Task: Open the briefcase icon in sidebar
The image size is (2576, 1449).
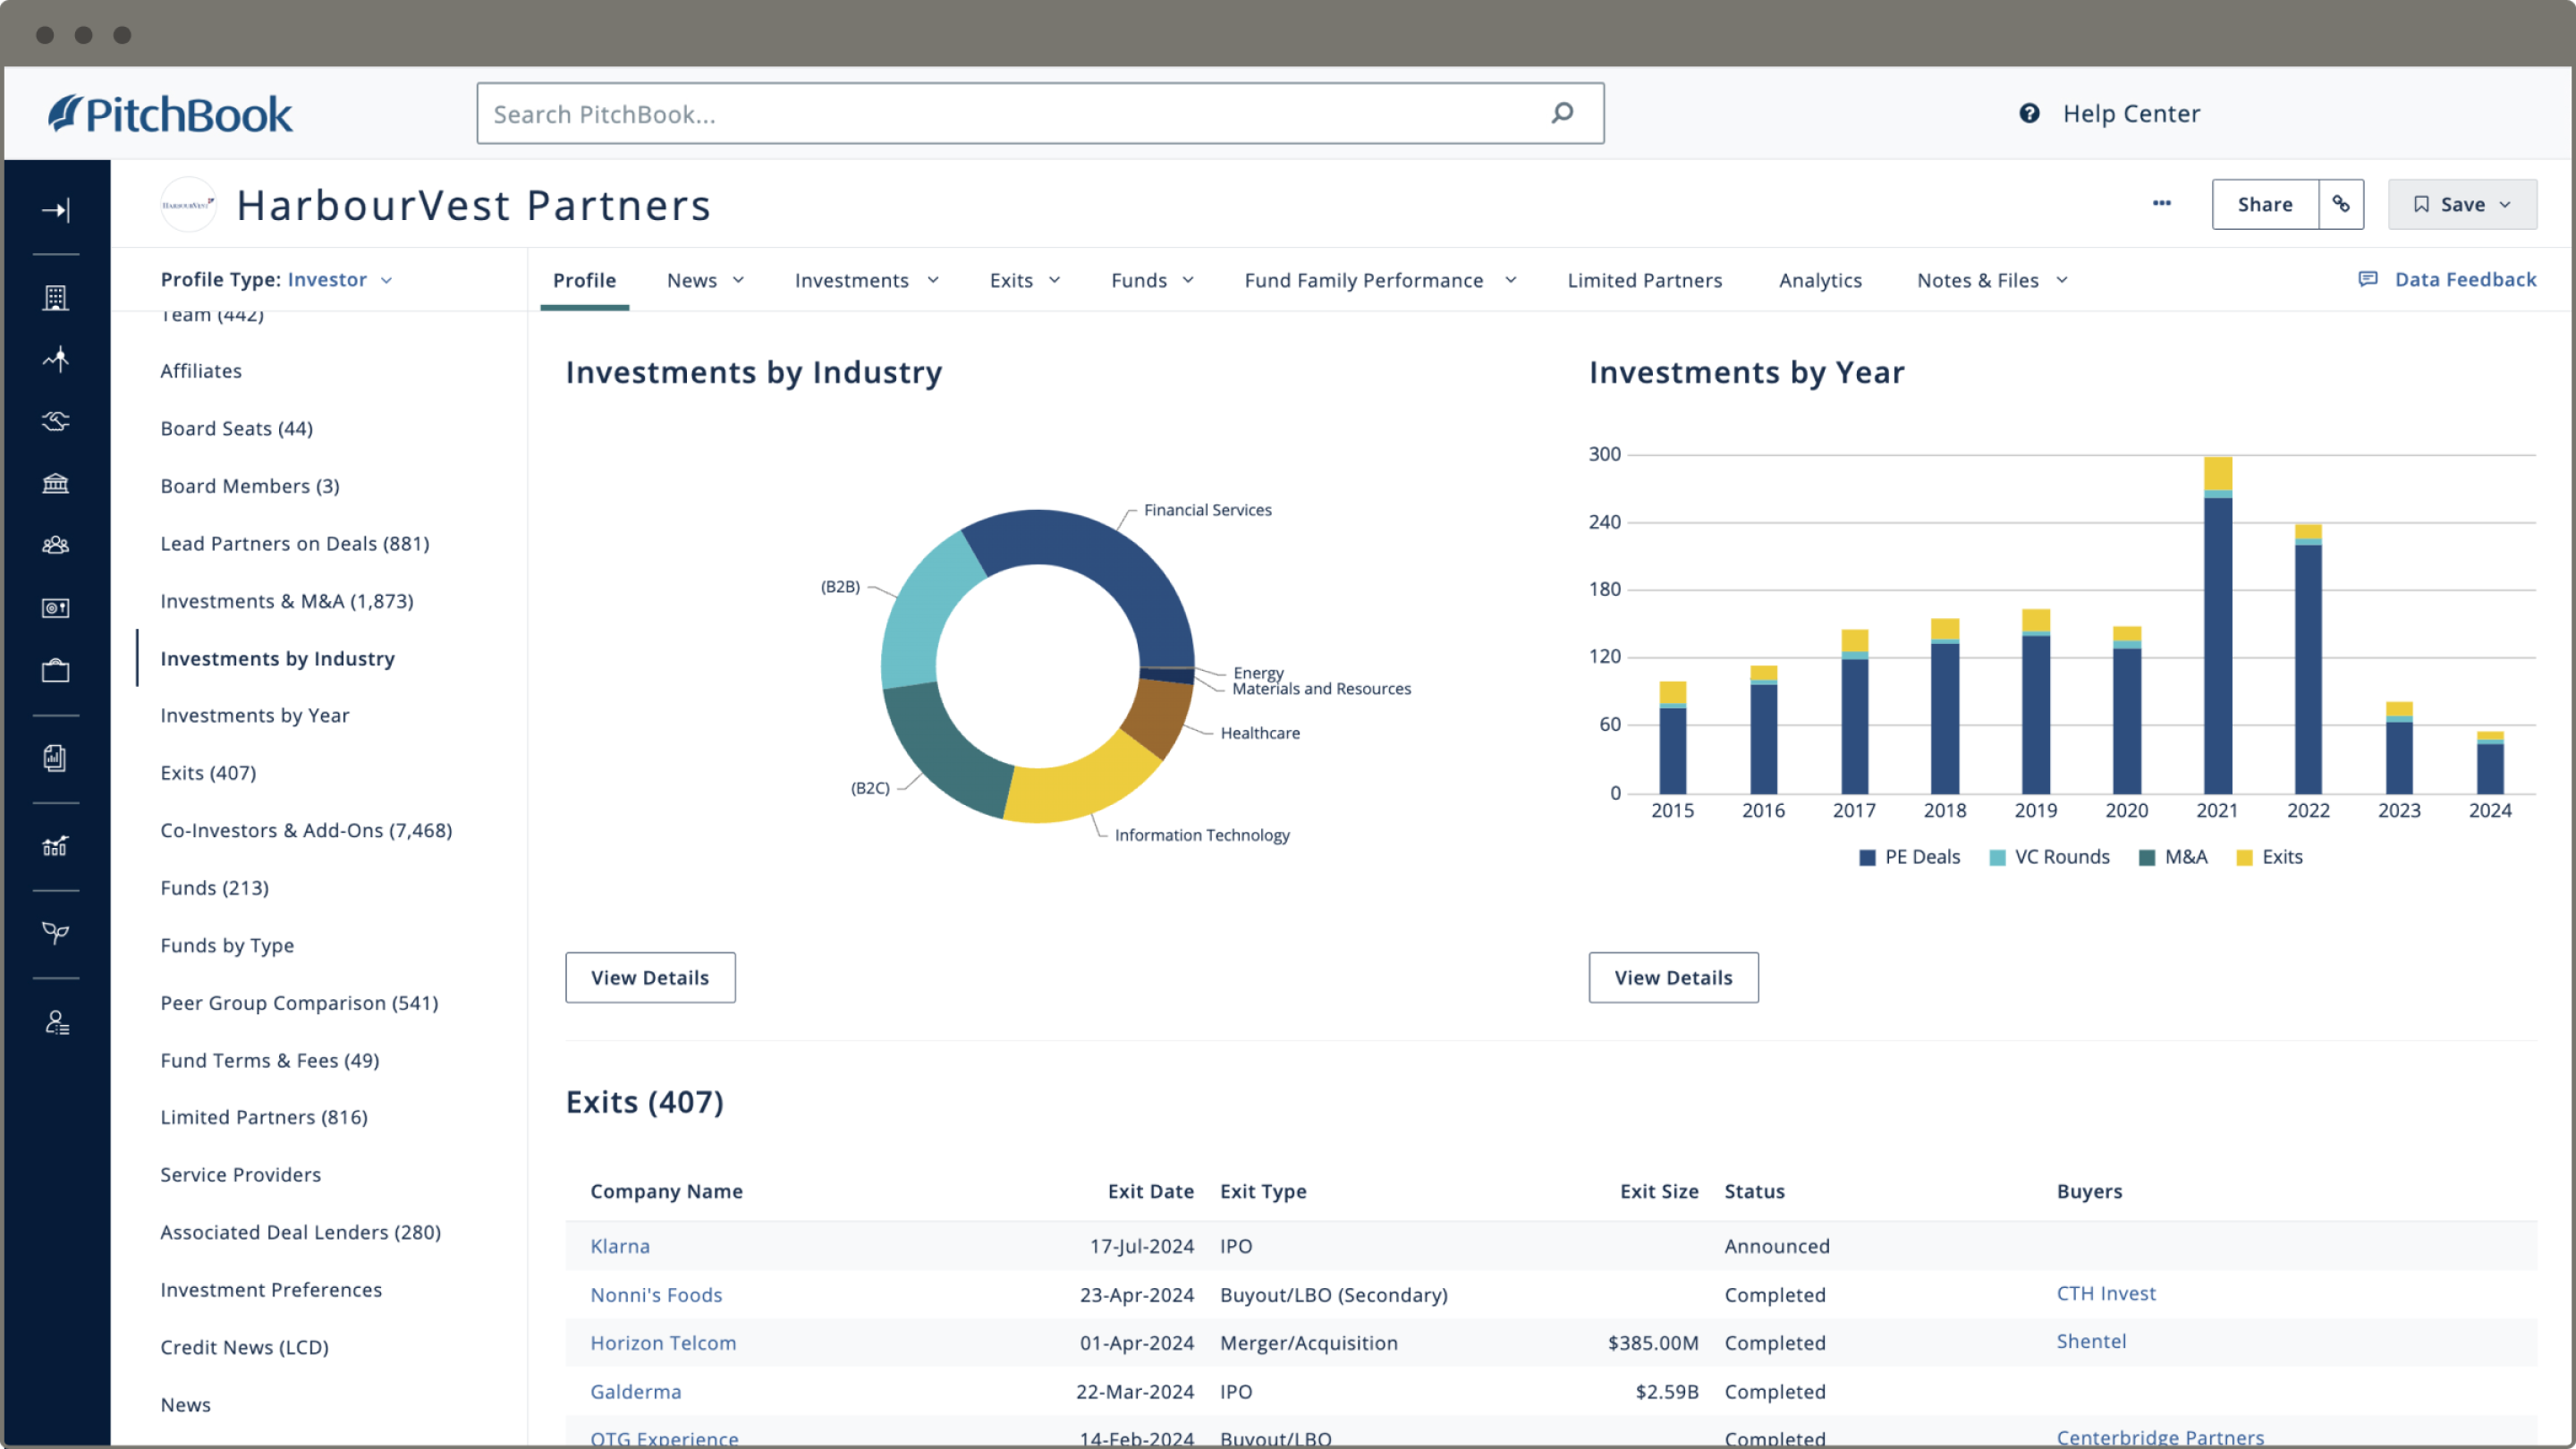Action: pos(55,670)
